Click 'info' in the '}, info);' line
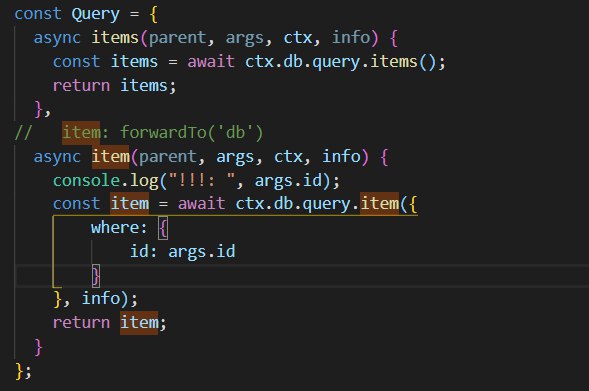Image resolution: width=589 pixels, height=391 pixels. click(x=101, y=299)
